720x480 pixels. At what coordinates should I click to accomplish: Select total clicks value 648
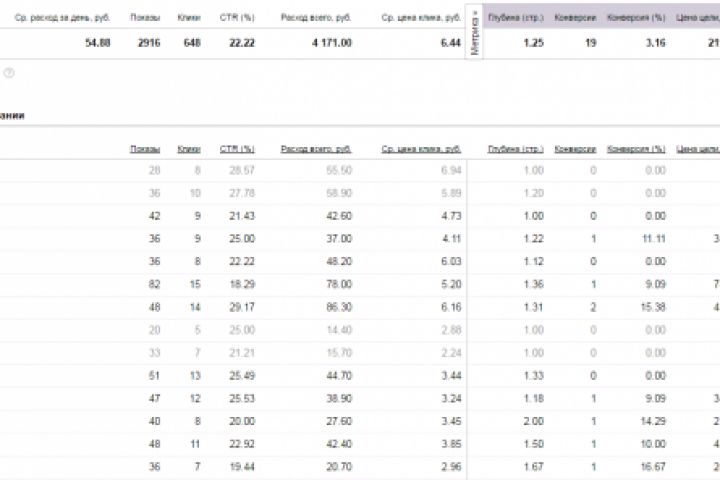[192, 43]
